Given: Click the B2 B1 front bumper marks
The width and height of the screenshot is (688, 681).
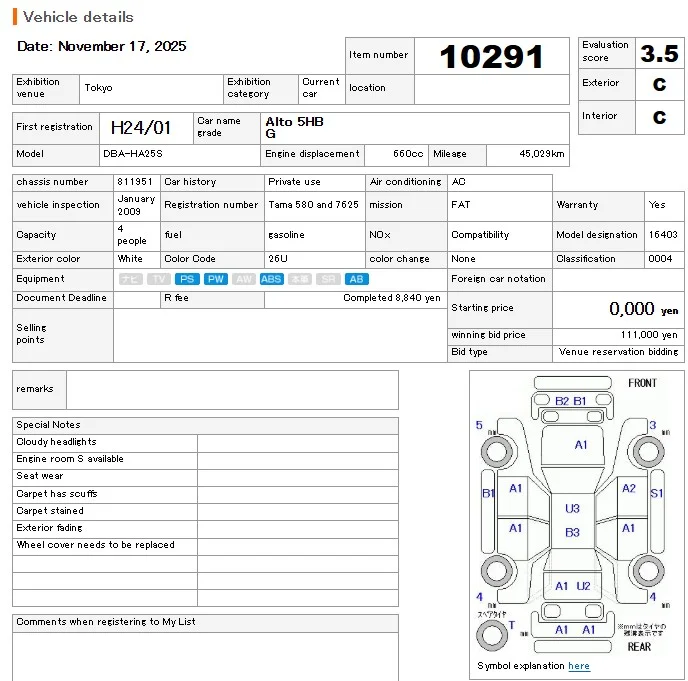Looking at the screenshot, I should pos(571,400).
